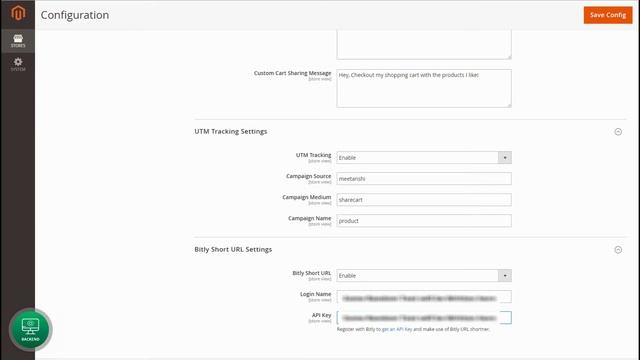Follow the 'get an API Key' link
The image size is (640, 360).
pyautogui.click(x=397, y=329)
